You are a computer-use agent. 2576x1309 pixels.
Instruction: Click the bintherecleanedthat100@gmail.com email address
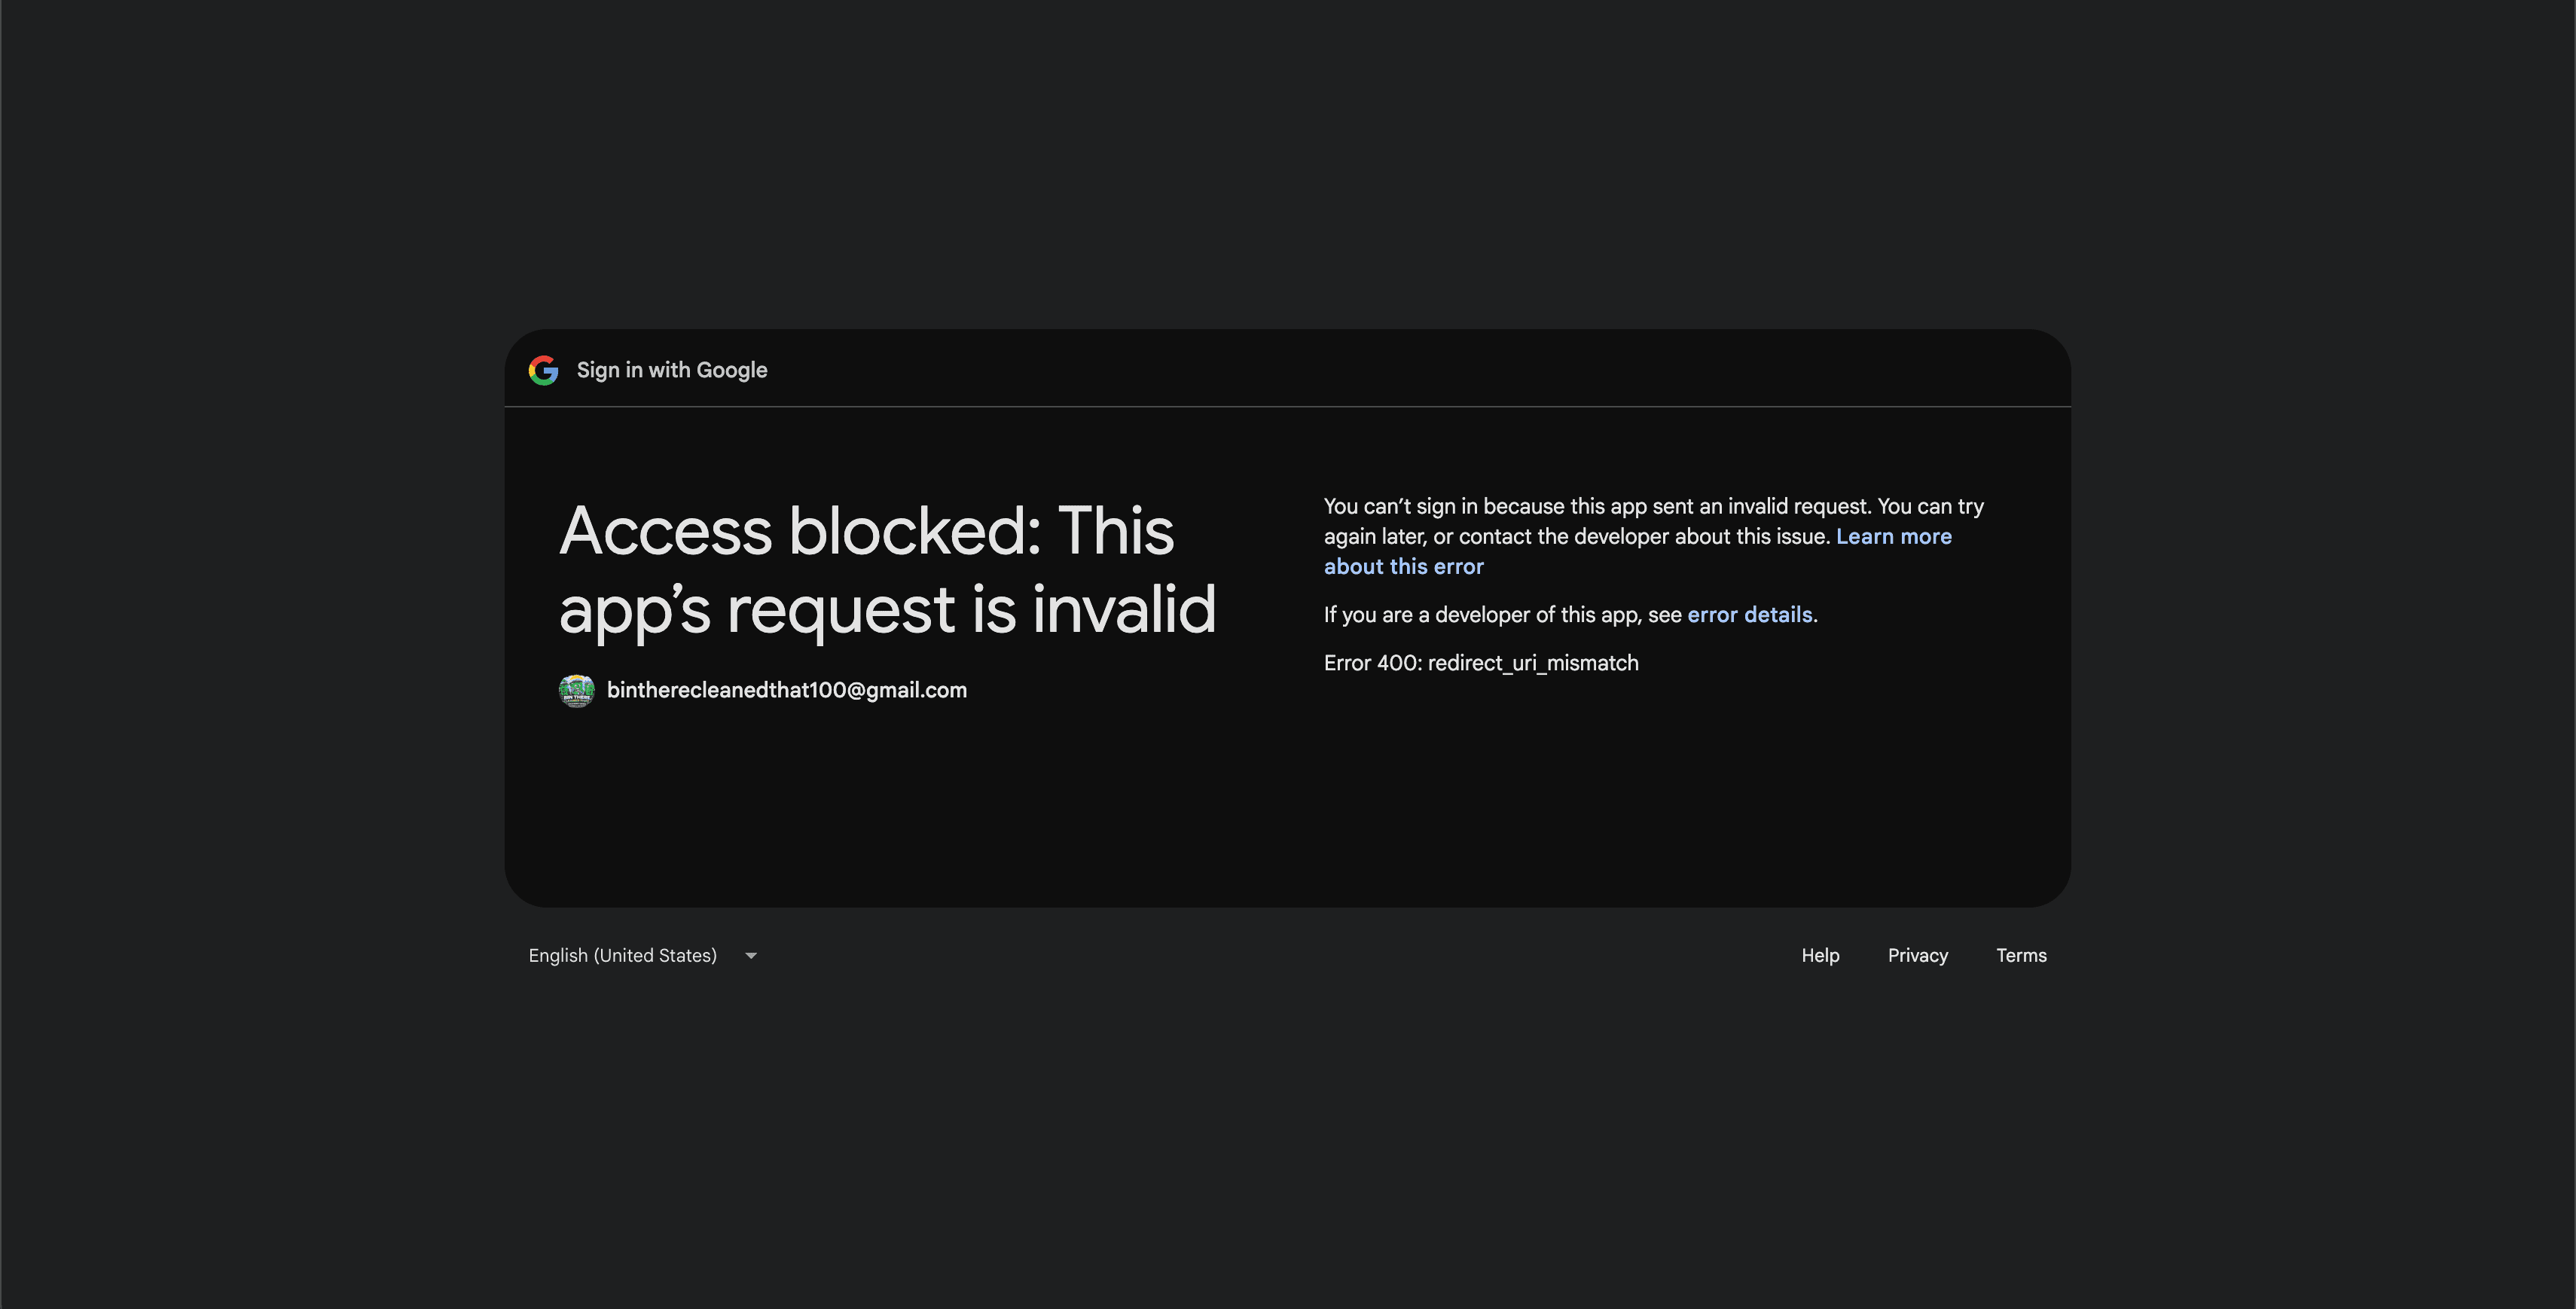coord(787,690)
